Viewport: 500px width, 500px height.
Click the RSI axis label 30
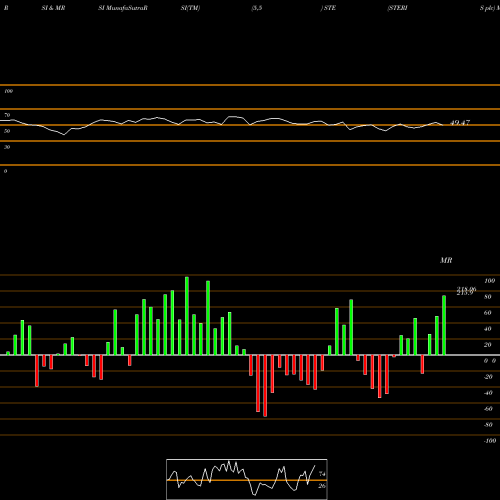(7, 147)
